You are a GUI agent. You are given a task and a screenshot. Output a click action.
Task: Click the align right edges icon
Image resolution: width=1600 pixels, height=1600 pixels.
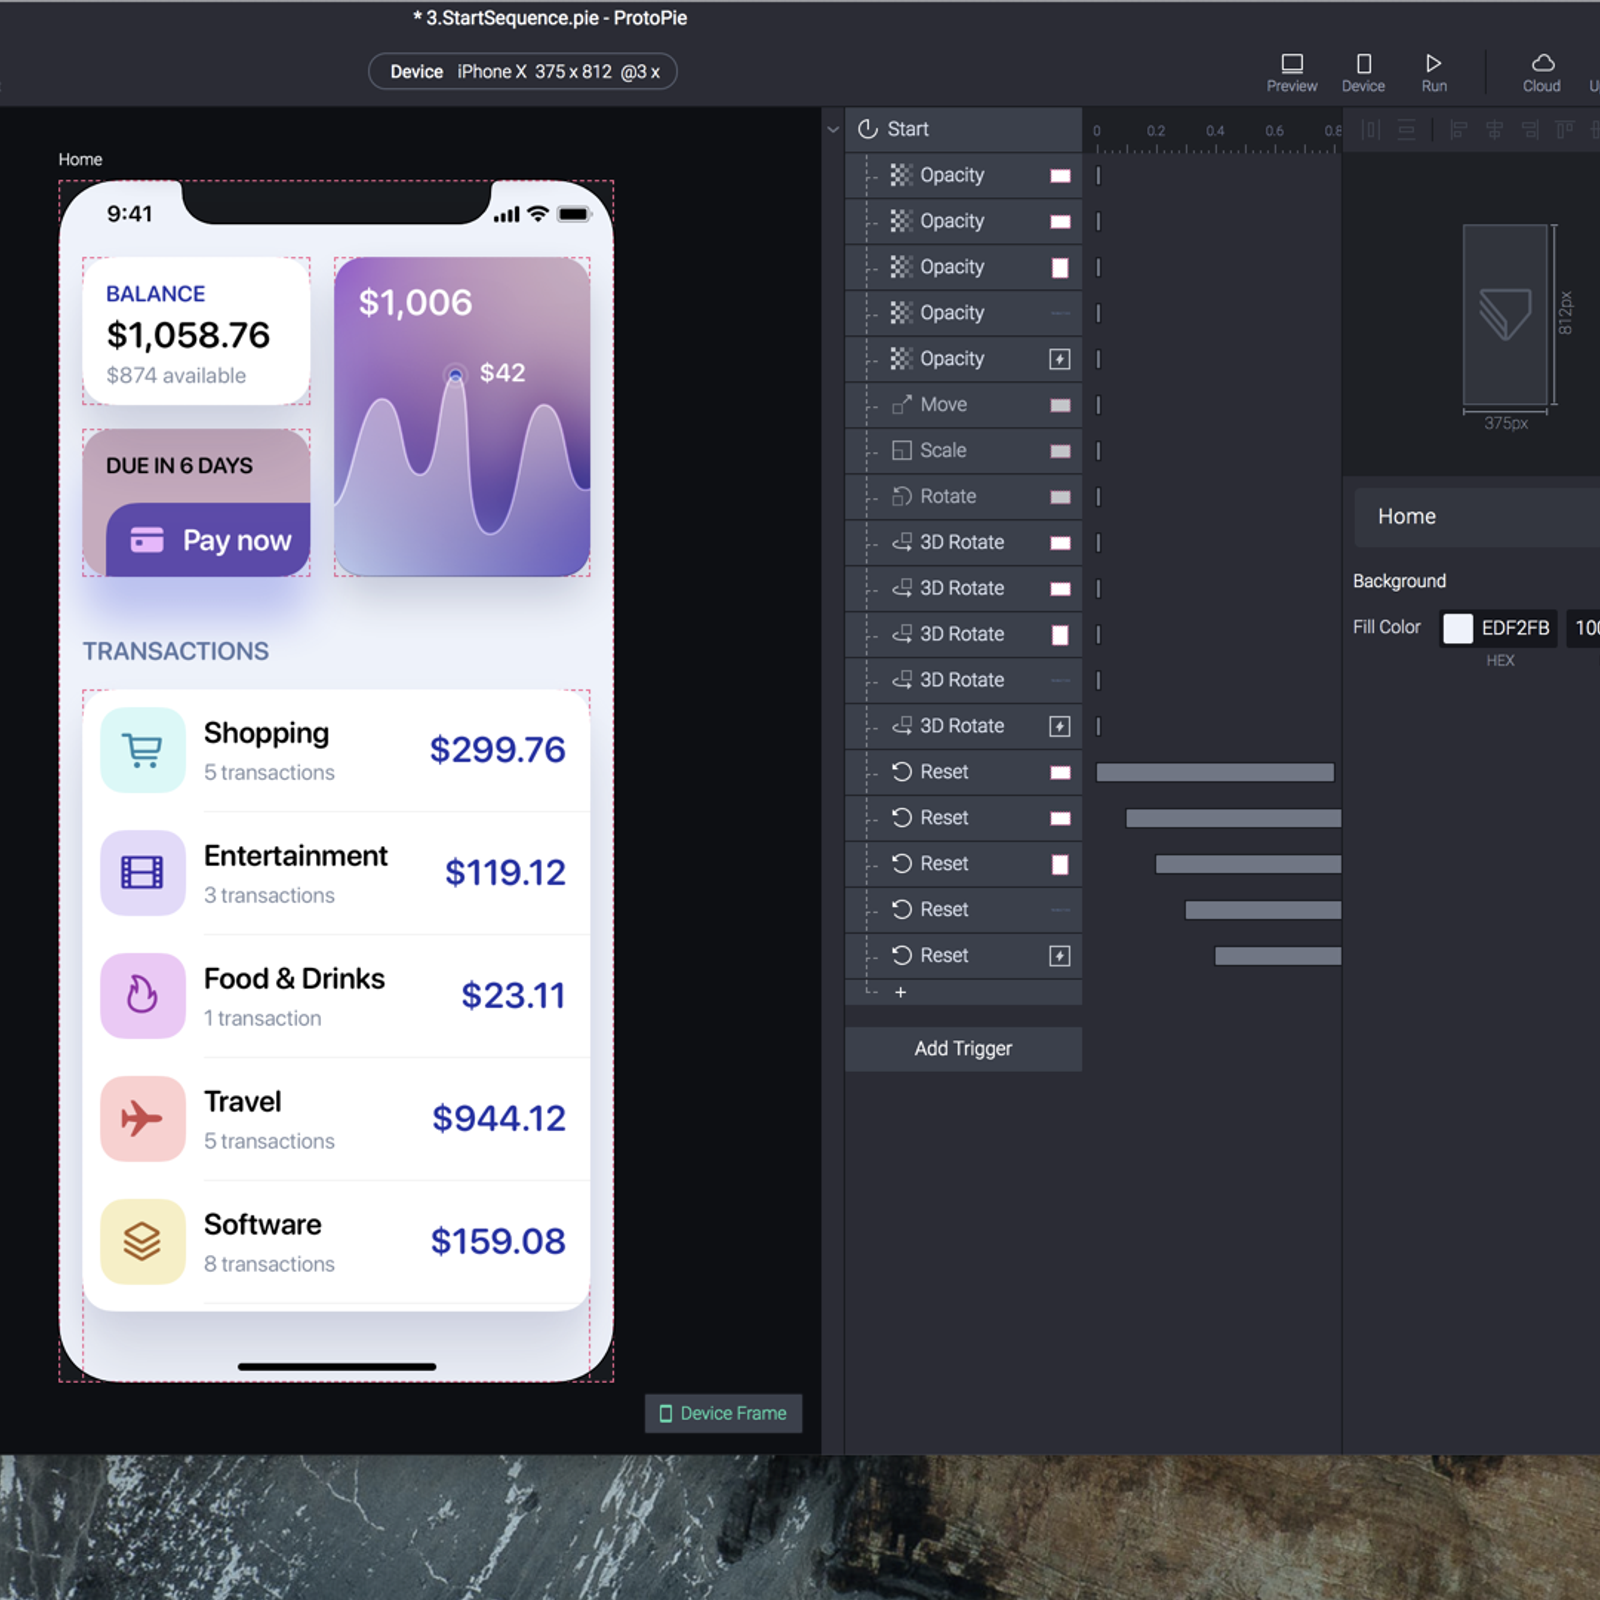tap(1530, 130)
